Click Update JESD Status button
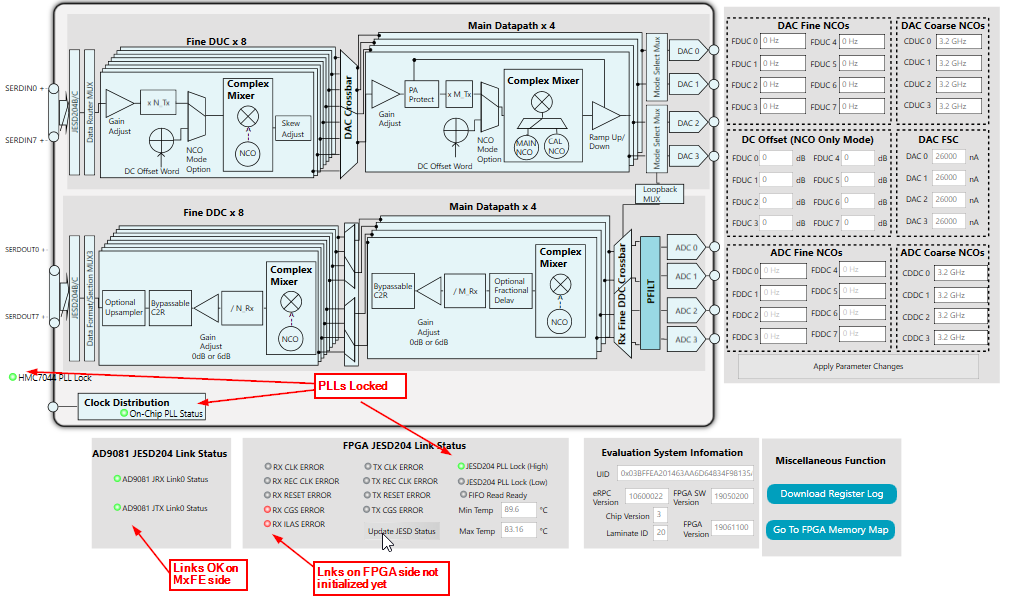Viewport: 1013px width, 611px height. (x=401, y=531)
